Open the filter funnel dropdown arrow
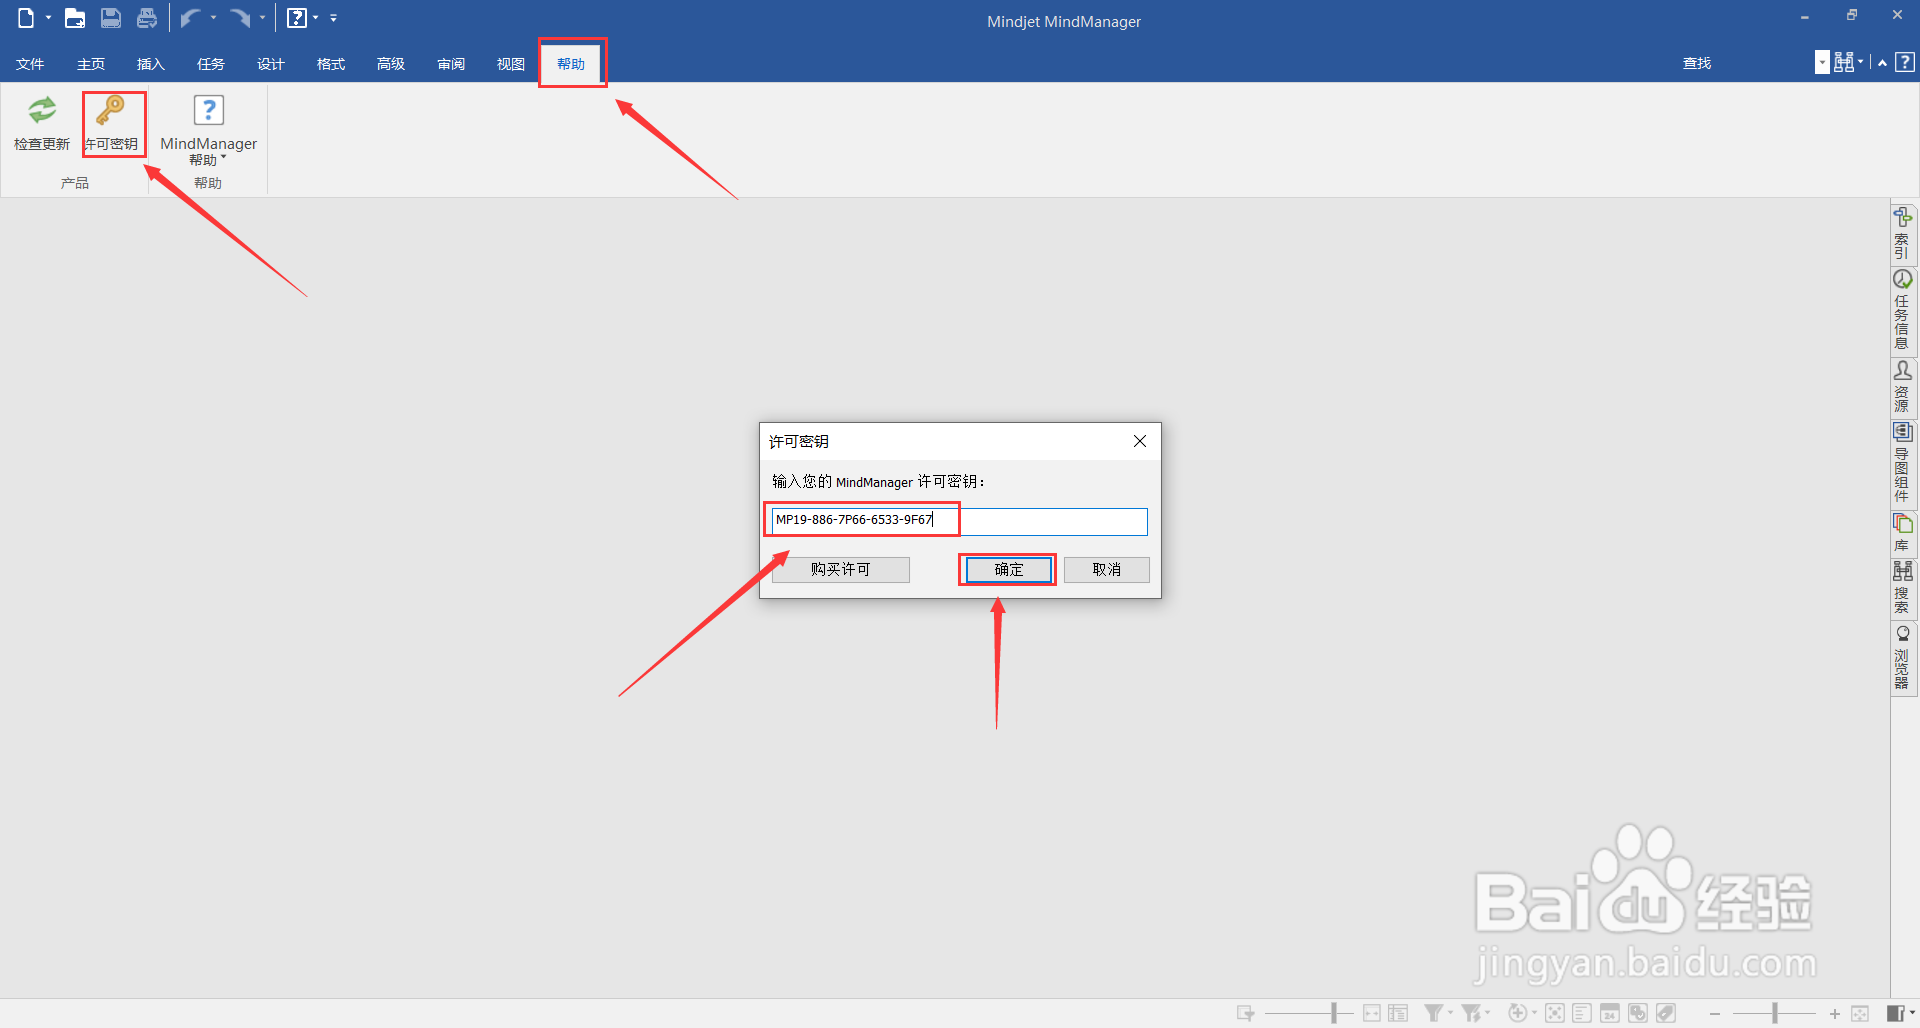Viewport: 1920px width, 1028px height. point(1450,1013)
